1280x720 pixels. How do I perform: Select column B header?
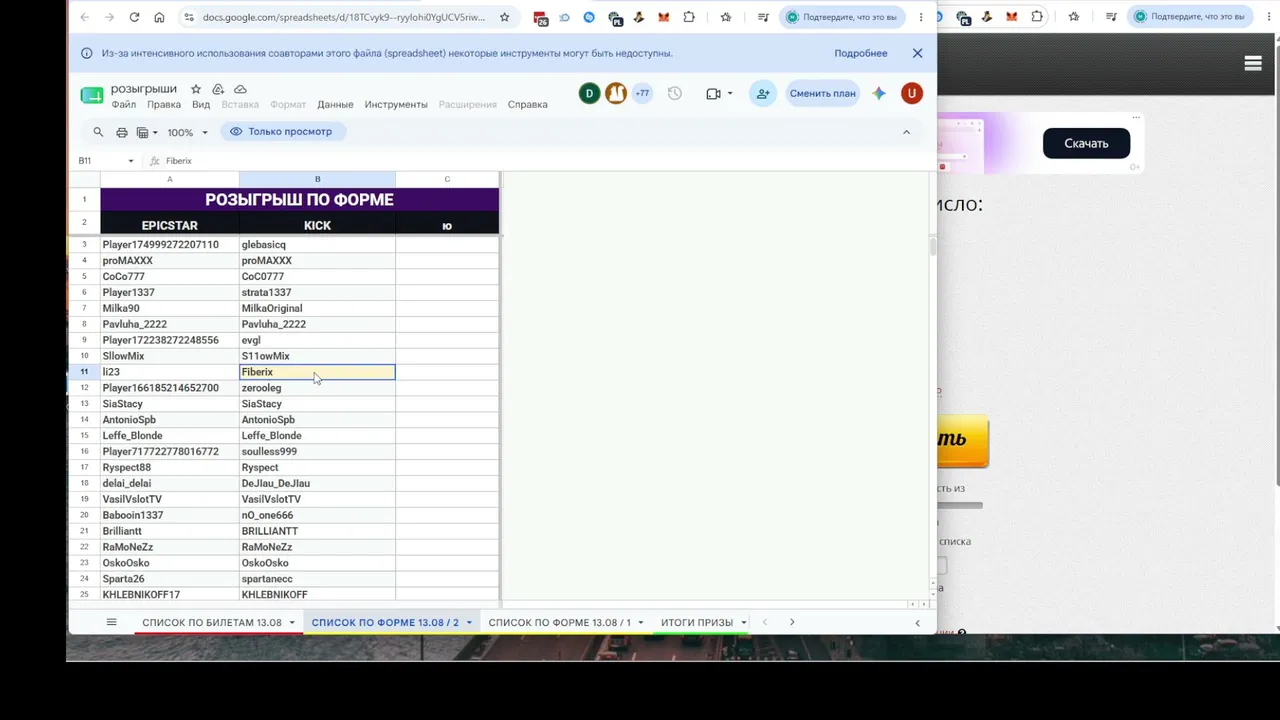pos(317,179)
